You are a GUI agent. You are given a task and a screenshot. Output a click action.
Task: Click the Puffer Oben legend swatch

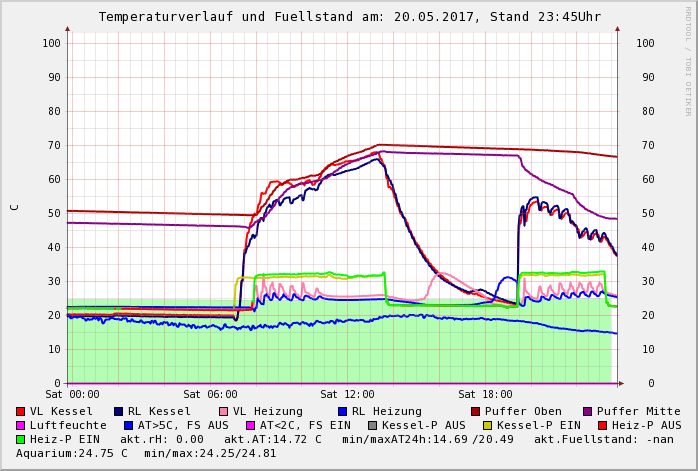476,411
